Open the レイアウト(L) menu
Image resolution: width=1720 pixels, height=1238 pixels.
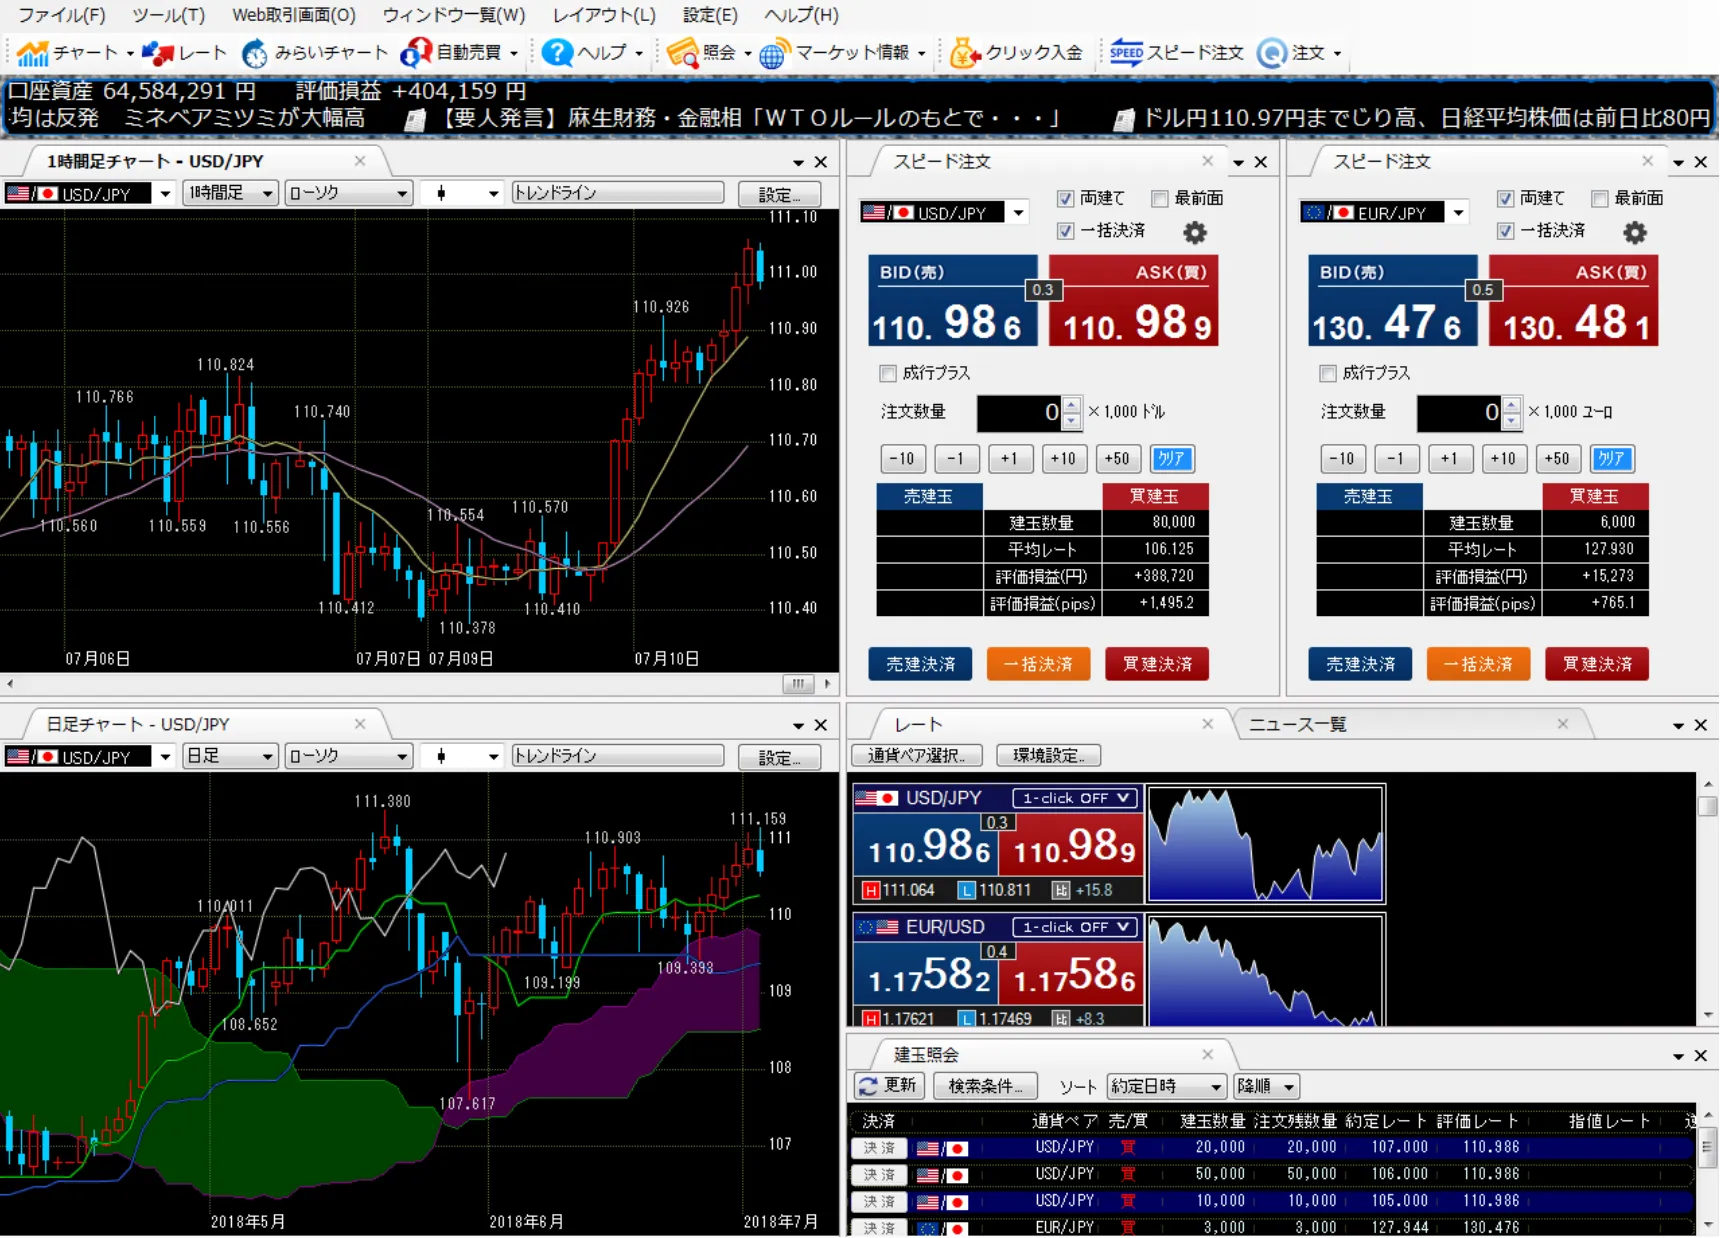coord(604,15)
